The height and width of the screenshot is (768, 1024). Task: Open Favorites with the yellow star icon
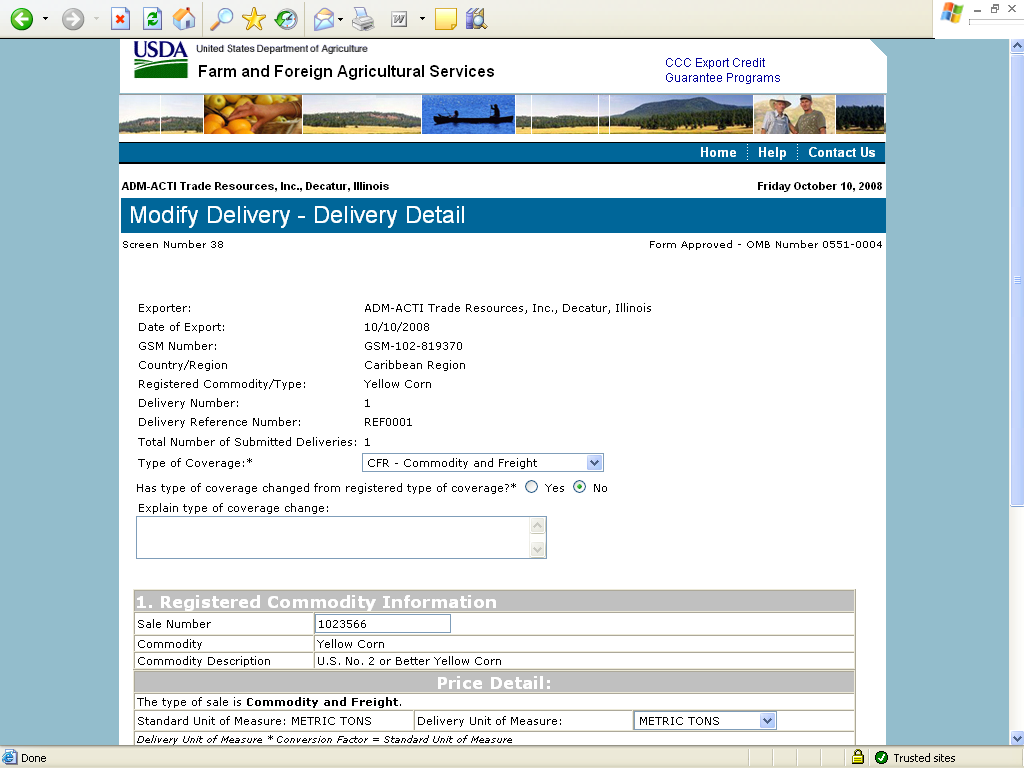click(253, 19)
